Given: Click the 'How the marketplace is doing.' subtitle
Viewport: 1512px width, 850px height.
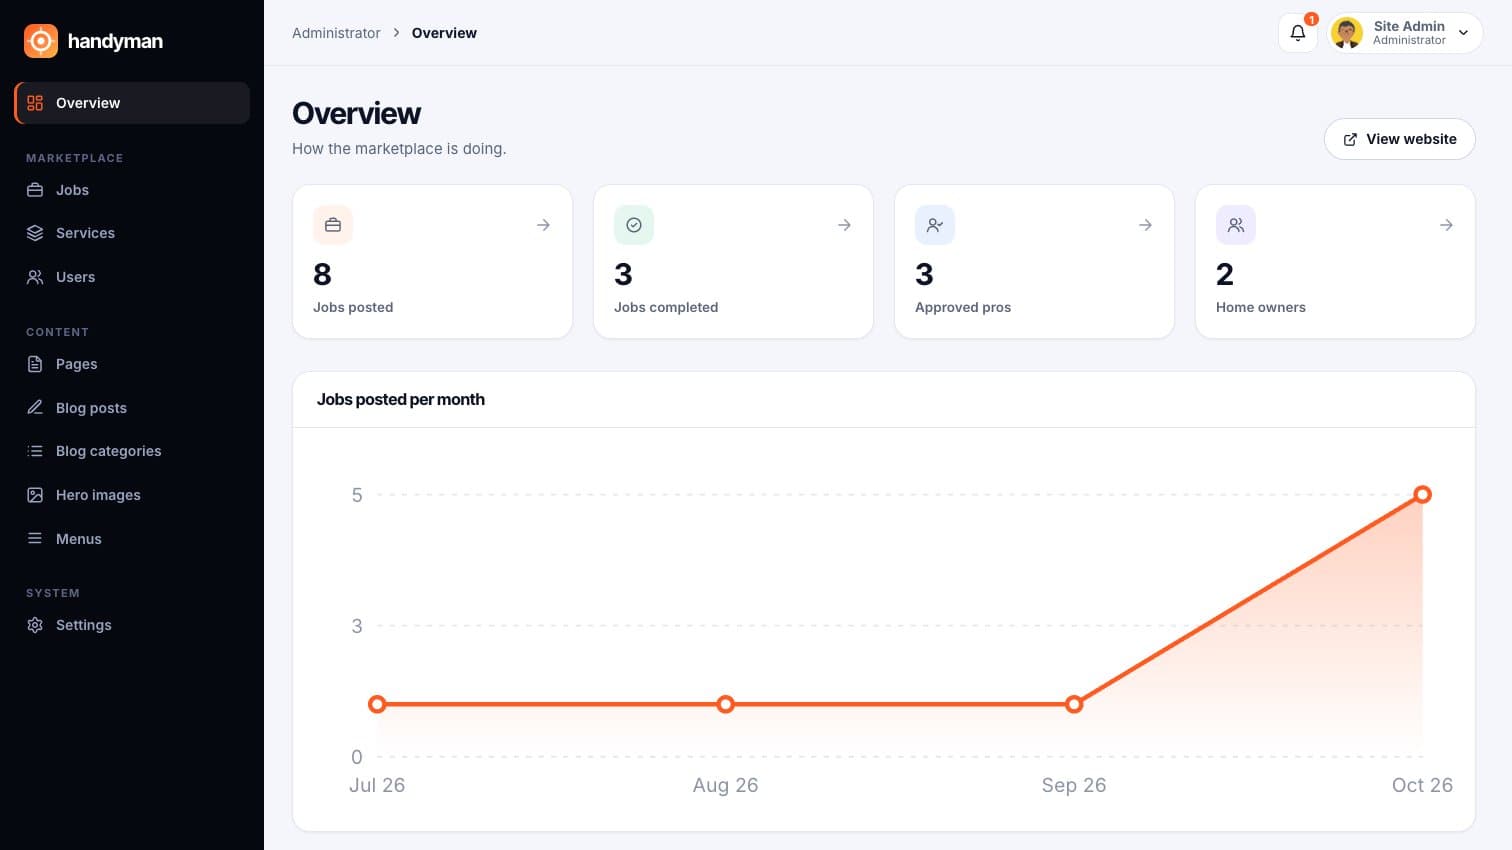Looking at the screenshot, I should point(399,149).
